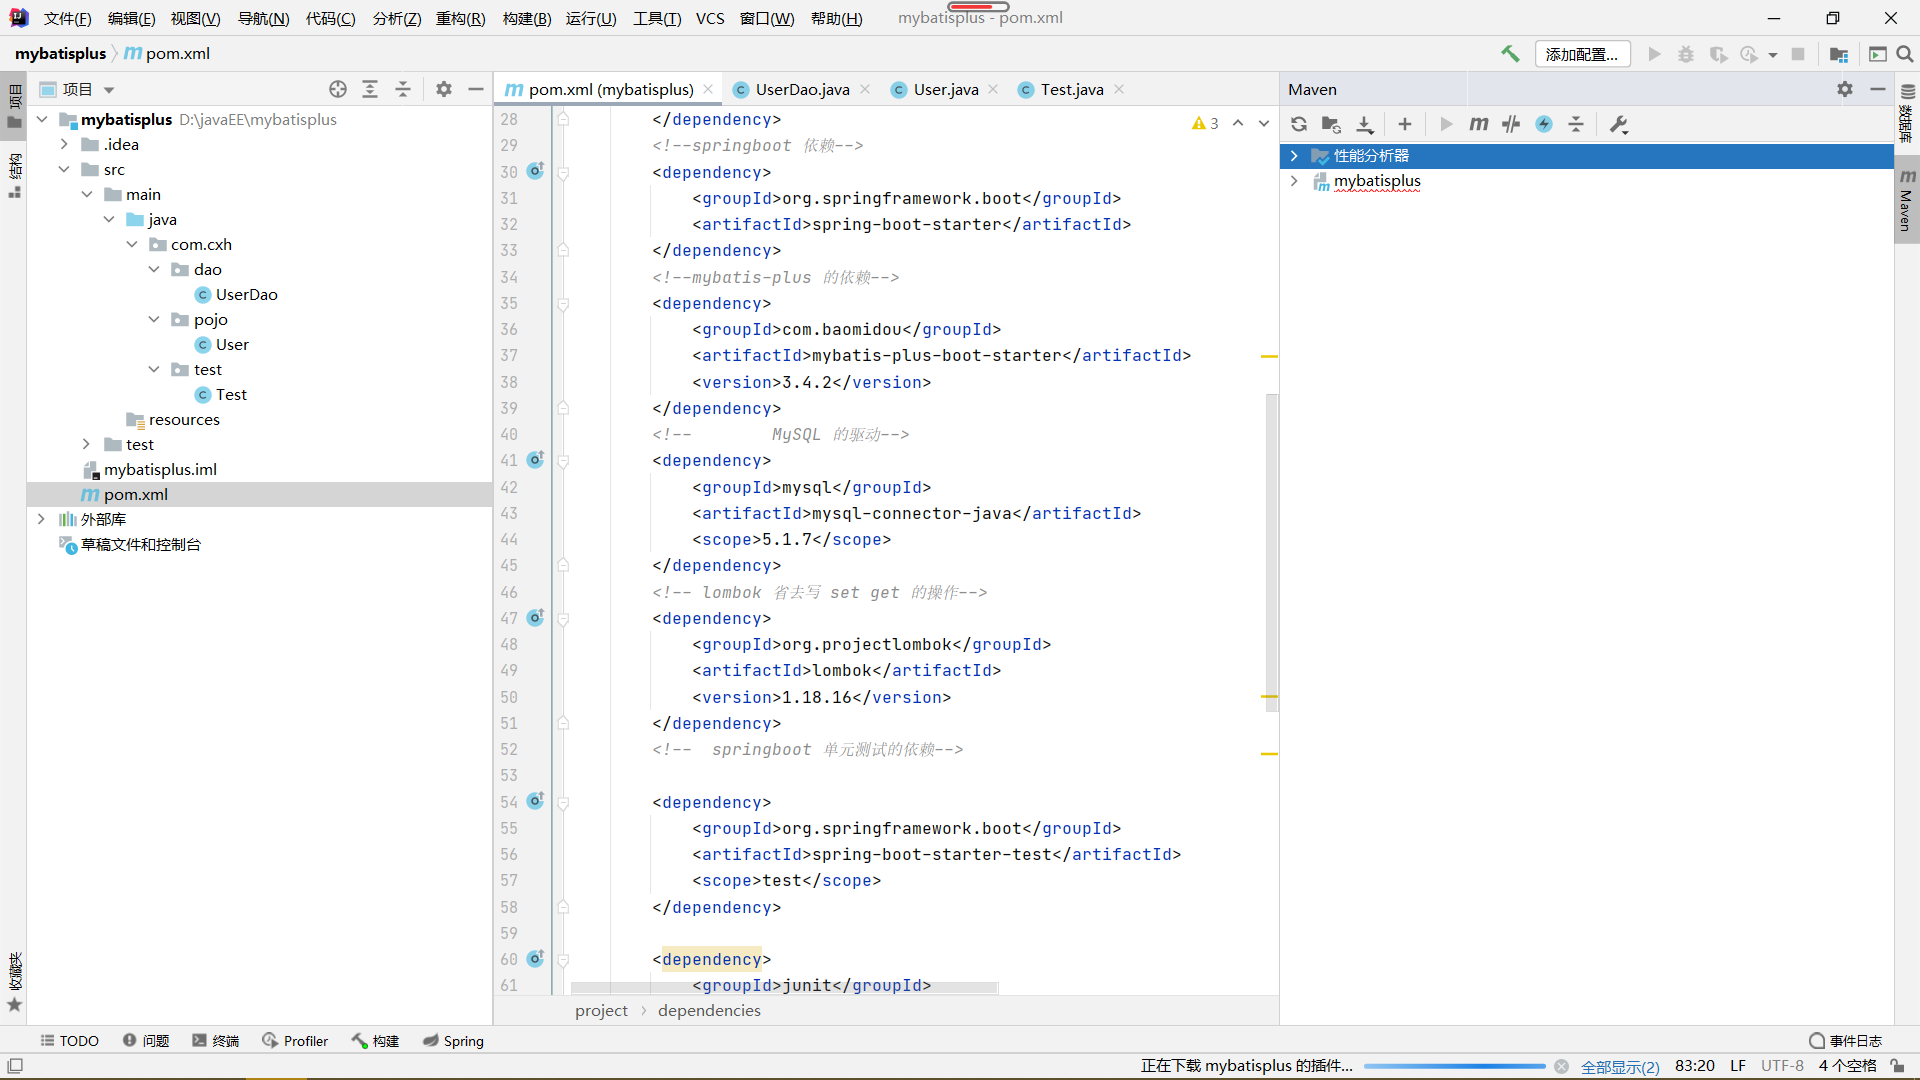Open the TODO tool window
Image resolution: width=1920 pixels, height=1080 pixels.
[x=69, y=1041]
